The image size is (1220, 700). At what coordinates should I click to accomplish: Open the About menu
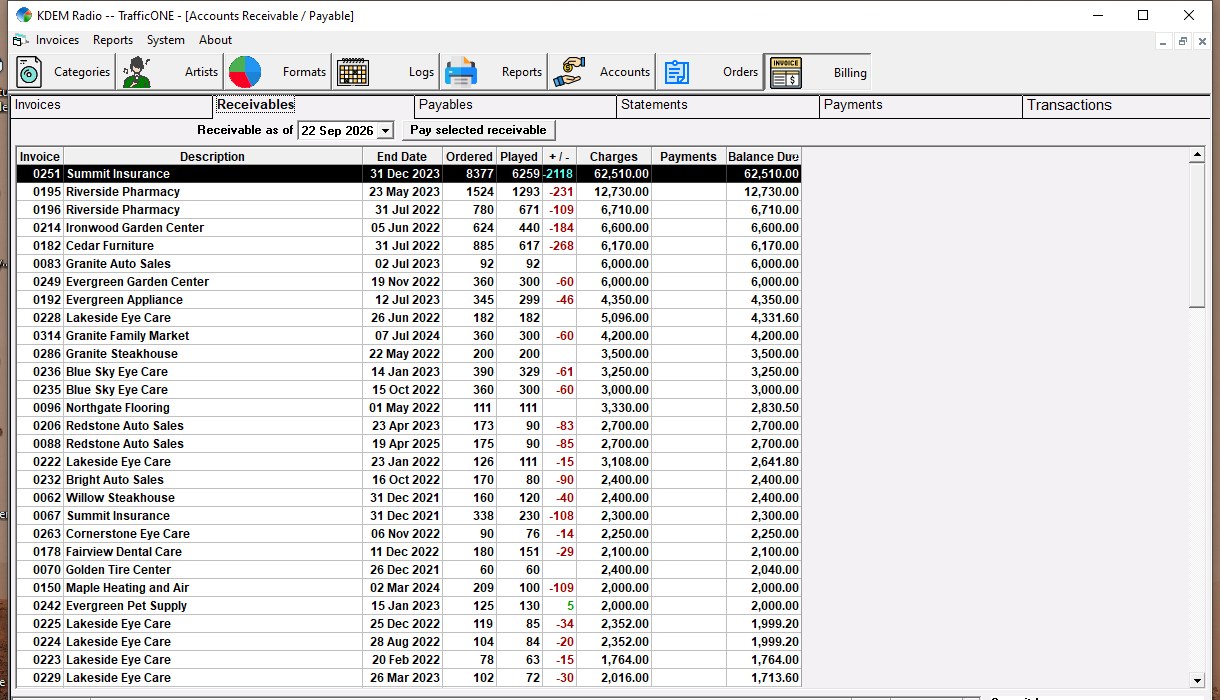[215, 40]
